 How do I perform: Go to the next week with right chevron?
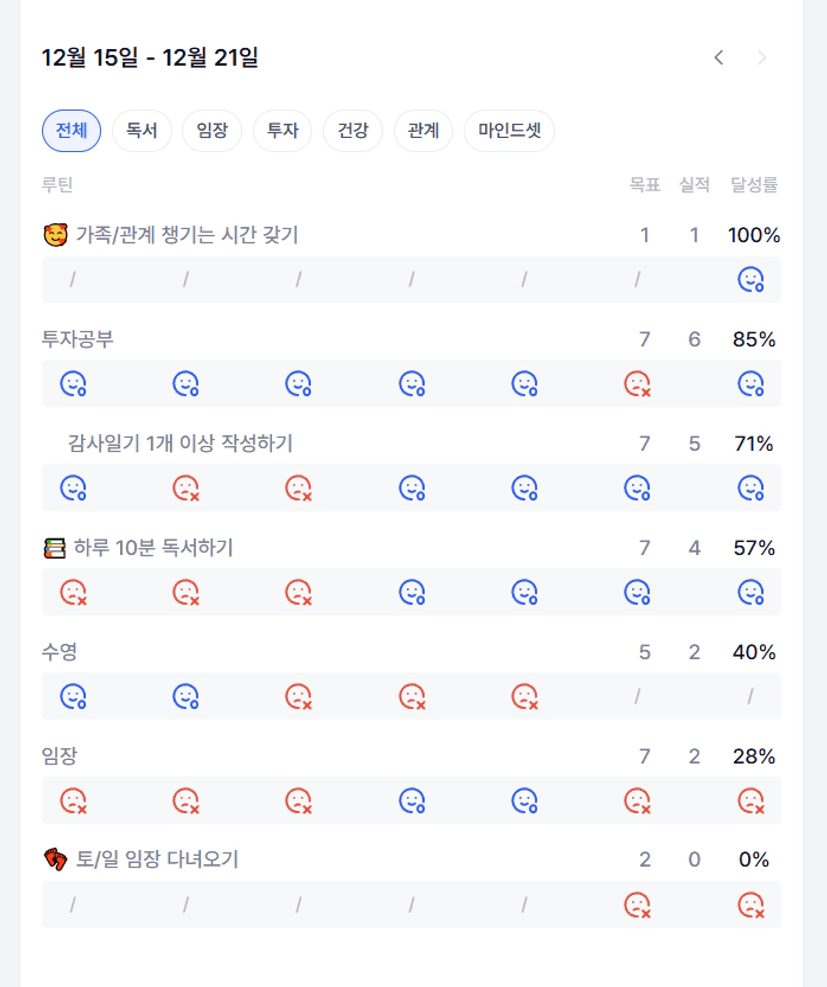click(762, 58)
